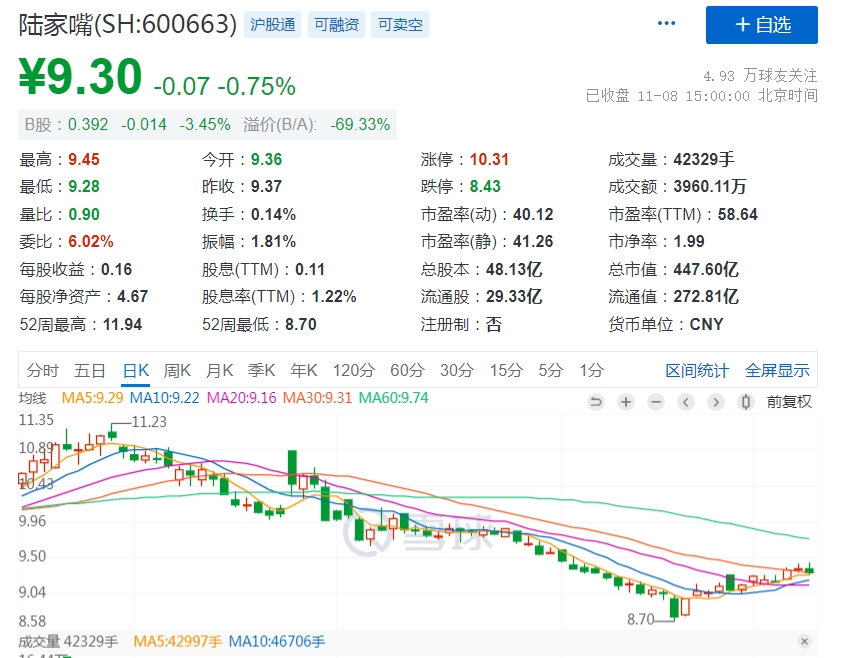Open the 前复权 adjustment dropdown
841x658 pixels.
pyautogui.click(x=789, y=402)
